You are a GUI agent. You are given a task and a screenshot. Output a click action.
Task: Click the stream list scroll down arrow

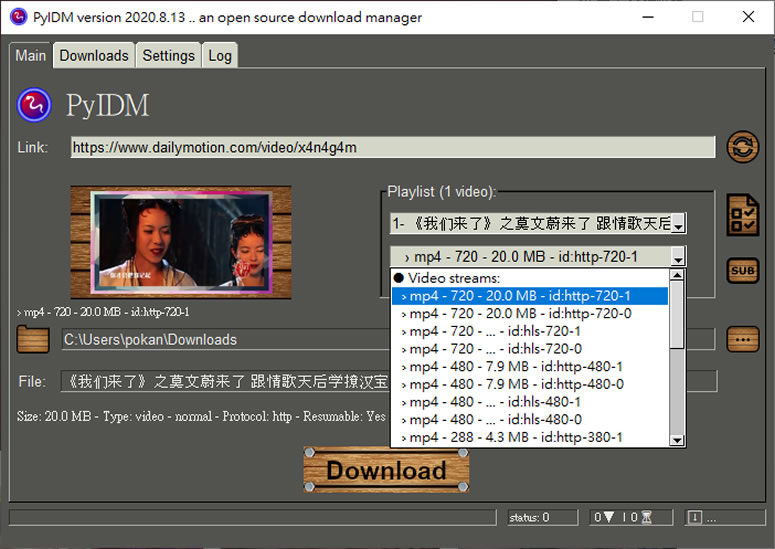pos(677,440)
